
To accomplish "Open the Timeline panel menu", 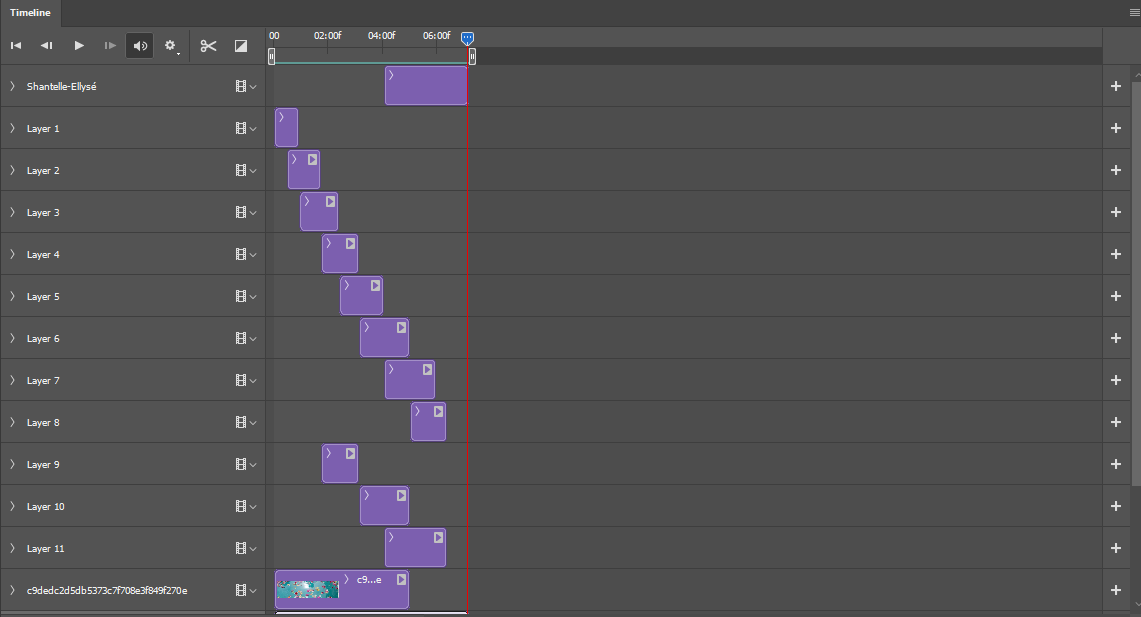I will (1133, 13).
